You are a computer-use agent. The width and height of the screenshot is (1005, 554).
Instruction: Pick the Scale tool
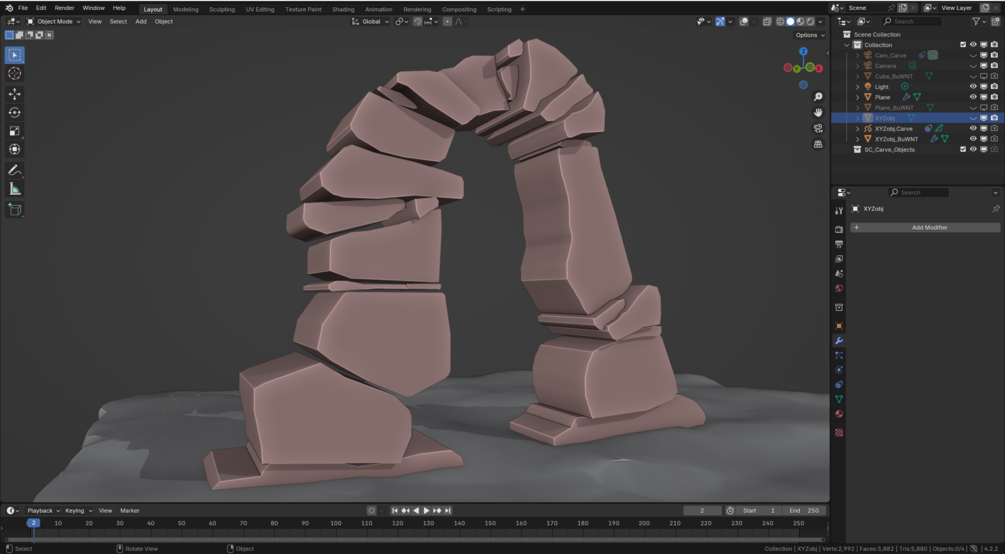14,131
